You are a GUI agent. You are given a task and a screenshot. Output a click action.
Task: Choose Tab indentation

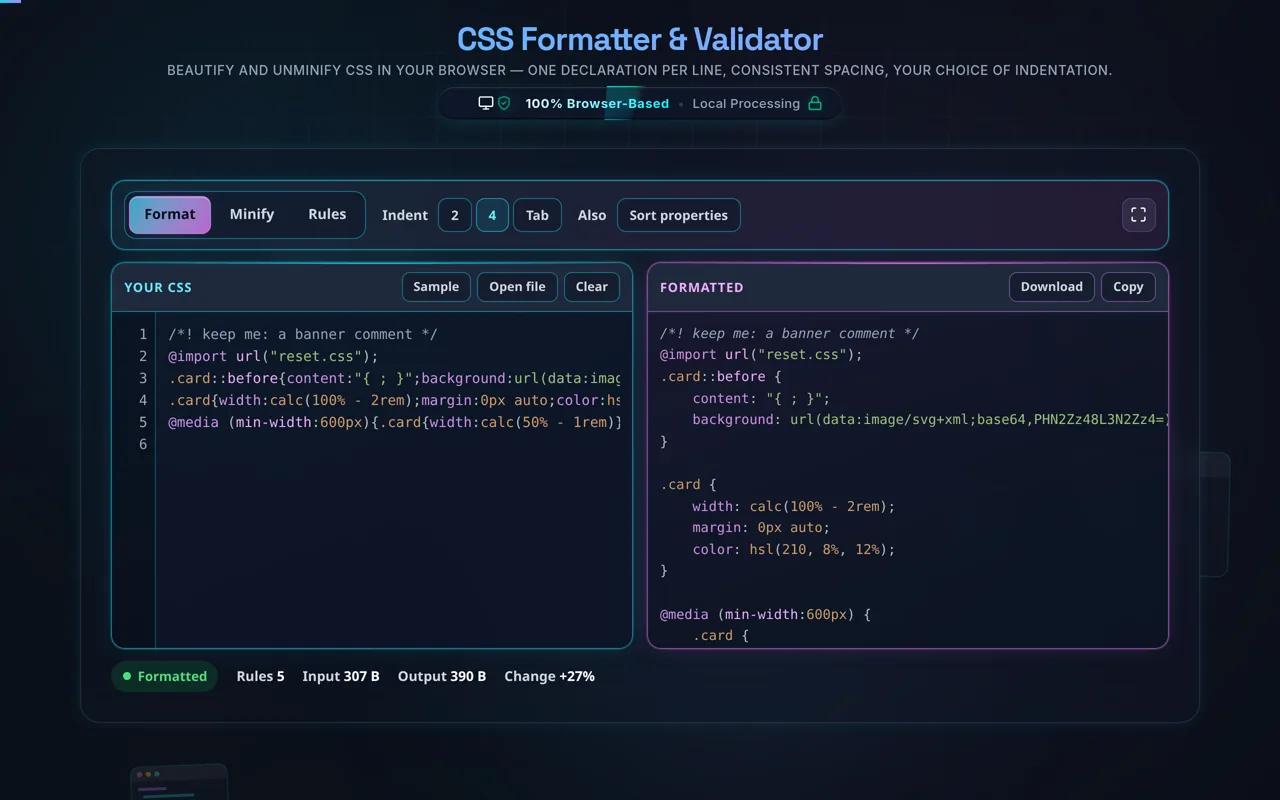[x=537, y=215]
